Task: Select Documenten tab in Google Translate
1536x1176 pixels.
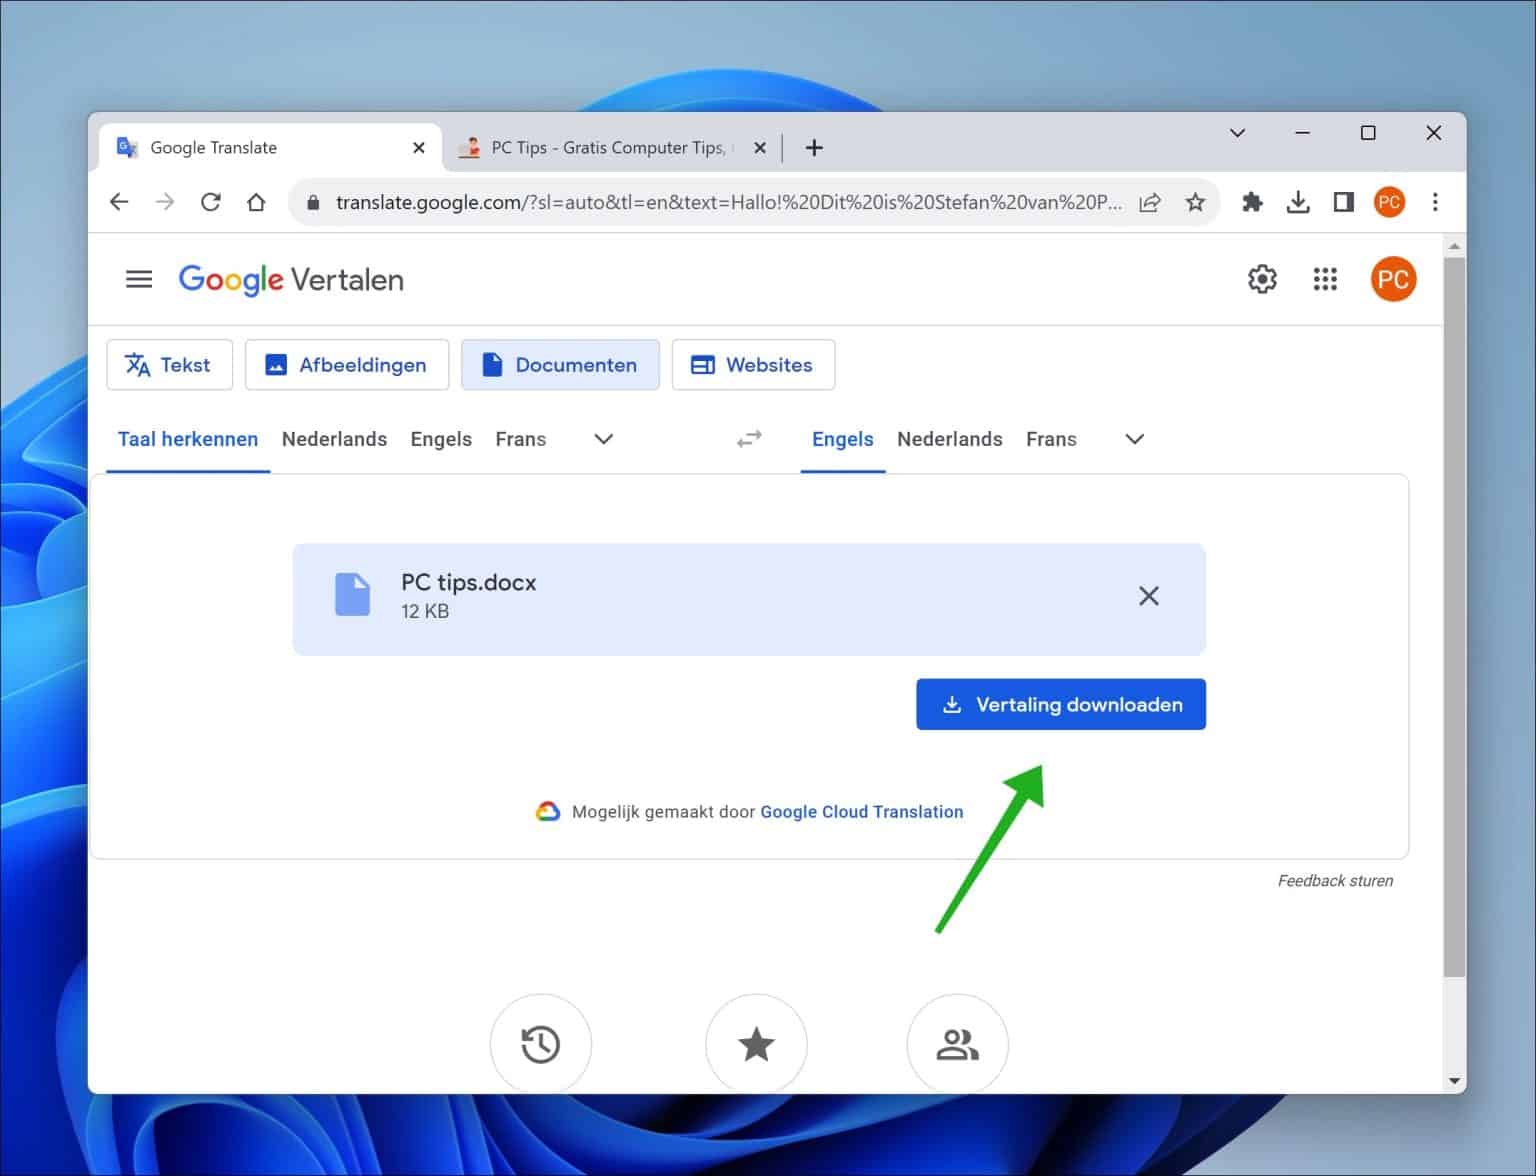Action: (x=560, y=364)
